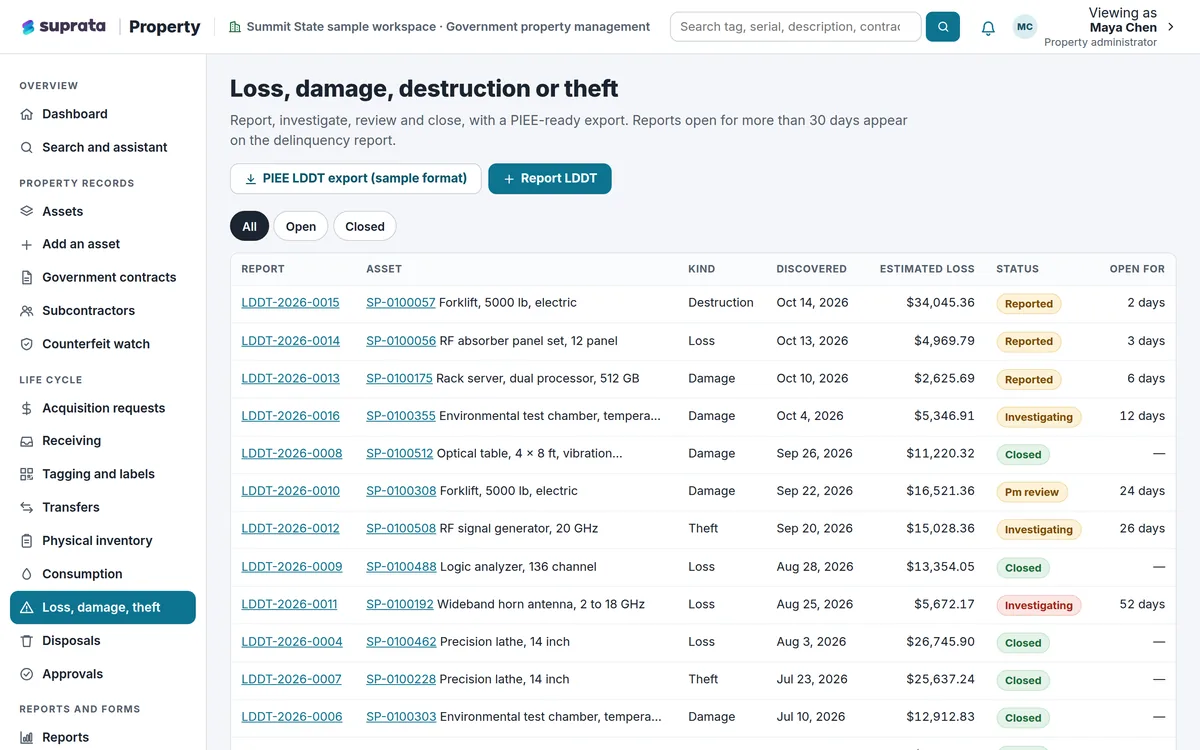Screen dimensions: 1200x750
Task: Select the Open filter tab
Action: [301, 226]
